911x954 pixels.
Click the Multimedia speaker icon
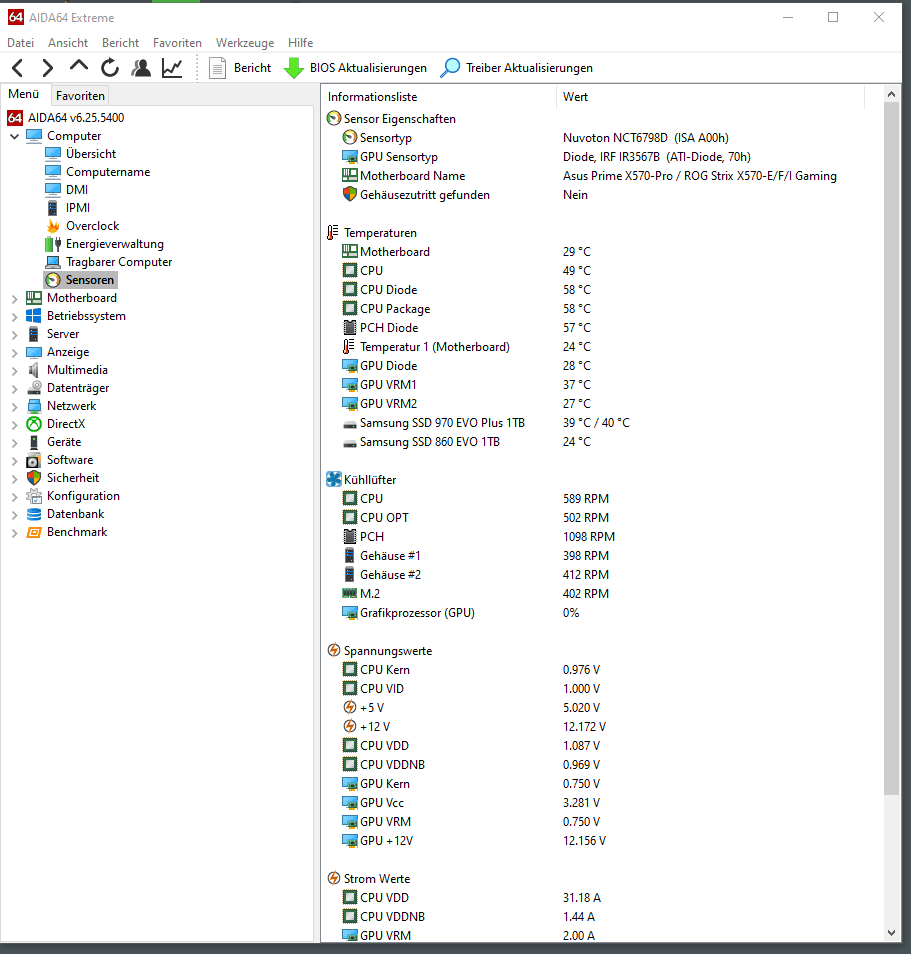(x=34, y=370)
